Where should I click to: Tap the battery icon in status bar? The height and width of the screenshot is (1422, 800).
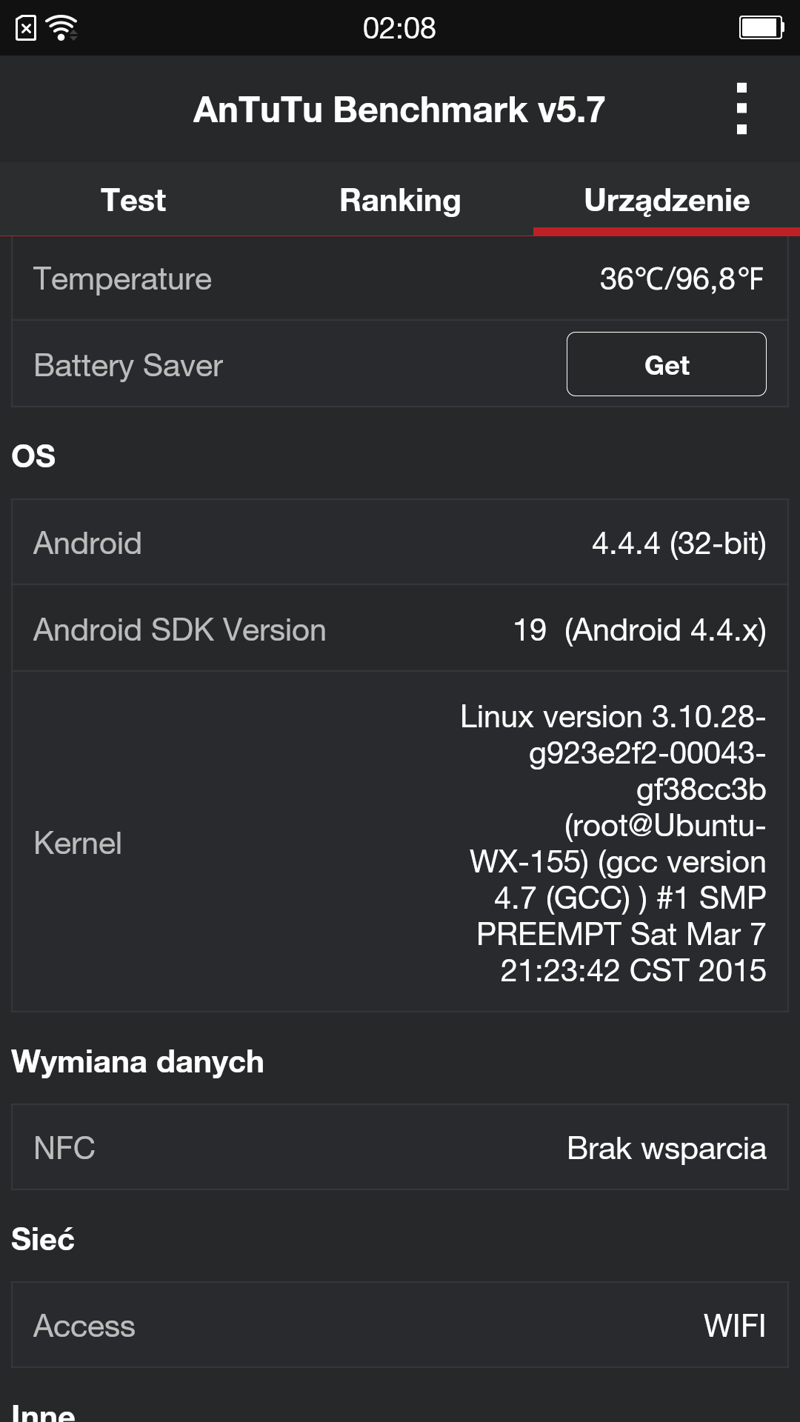(762, 28)
